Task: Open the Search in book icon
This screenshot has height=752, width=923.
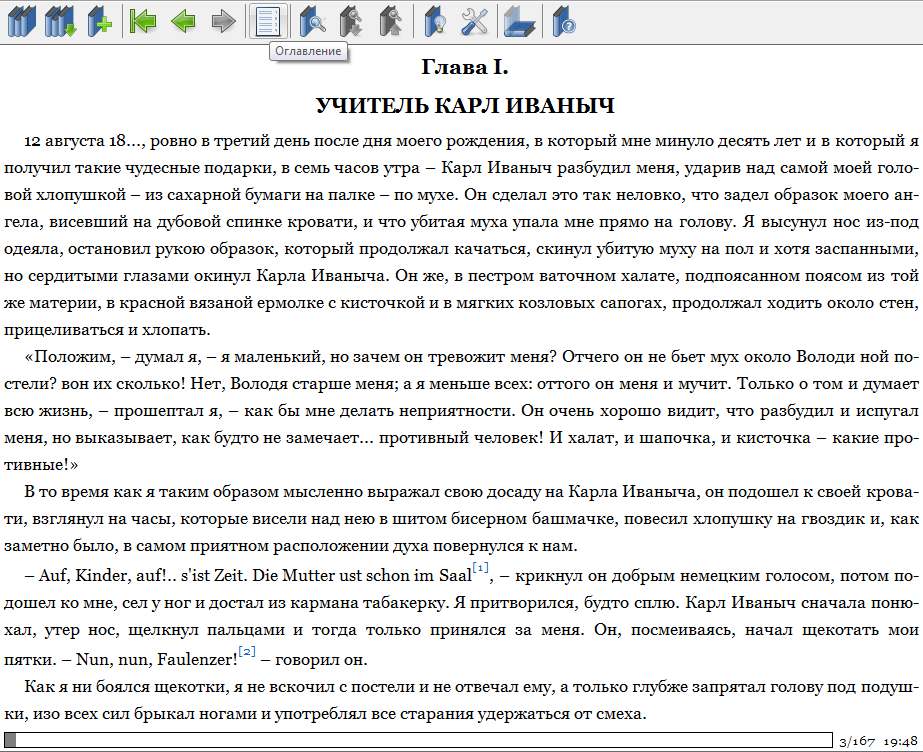Action: [313, 21]
